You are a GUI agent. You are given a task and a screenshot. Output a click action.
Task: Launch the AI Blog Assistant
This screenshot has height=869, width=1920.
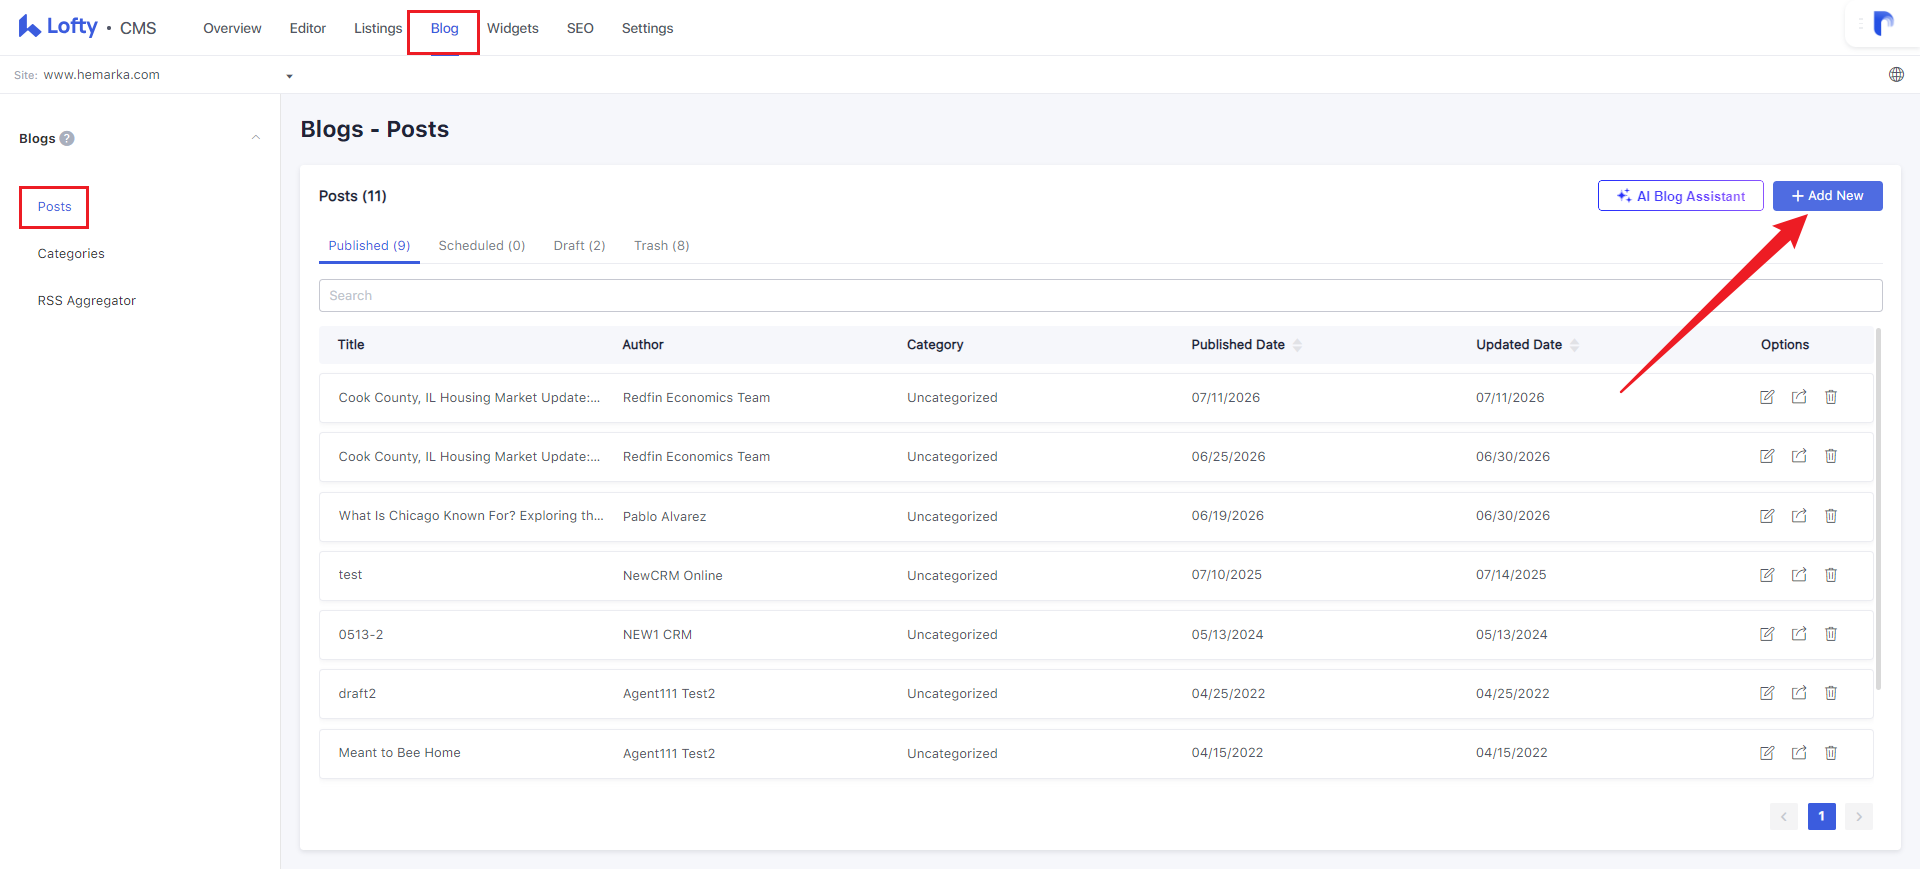1681,196
